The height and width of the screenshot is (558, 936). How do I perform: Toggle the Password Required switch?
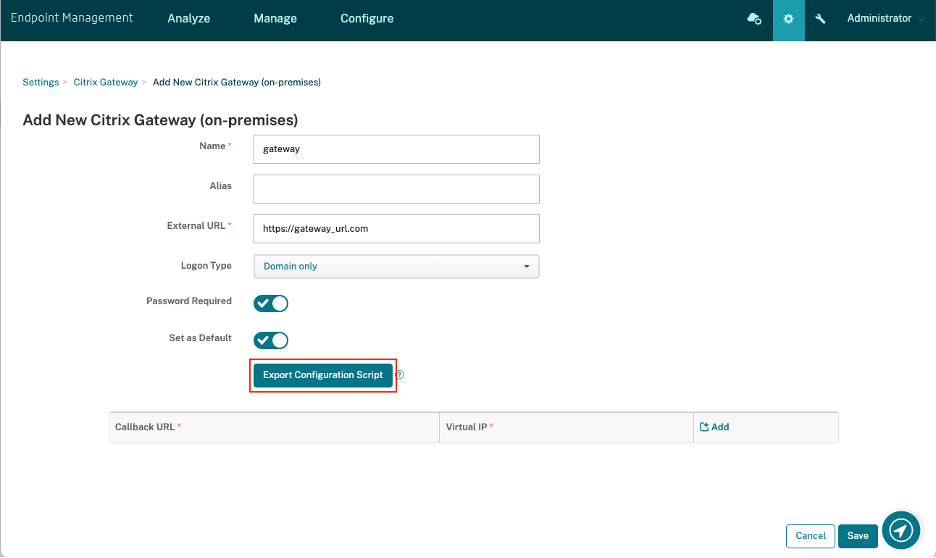(x=271, y=303)
